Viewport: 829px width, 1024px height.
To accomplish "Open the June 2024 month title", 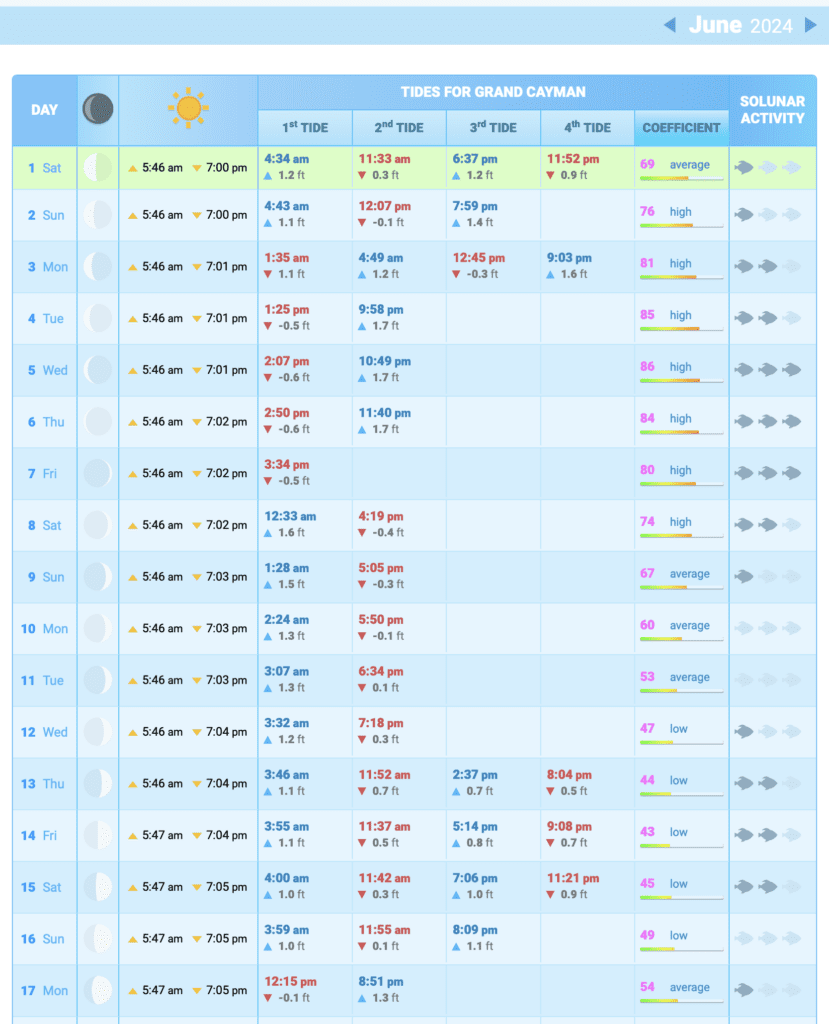I will click(740, 25).
